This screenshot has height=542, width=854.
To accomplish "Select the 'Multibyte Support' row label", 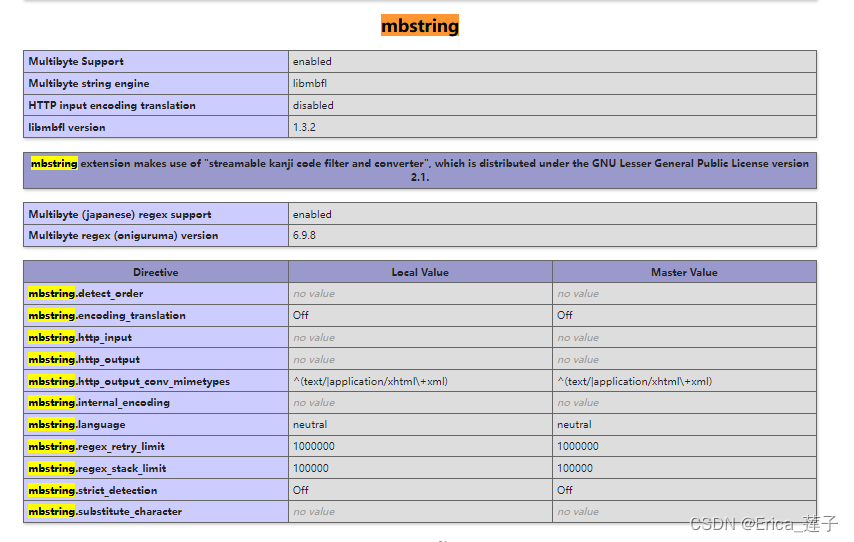I will (x=76, y=62).
